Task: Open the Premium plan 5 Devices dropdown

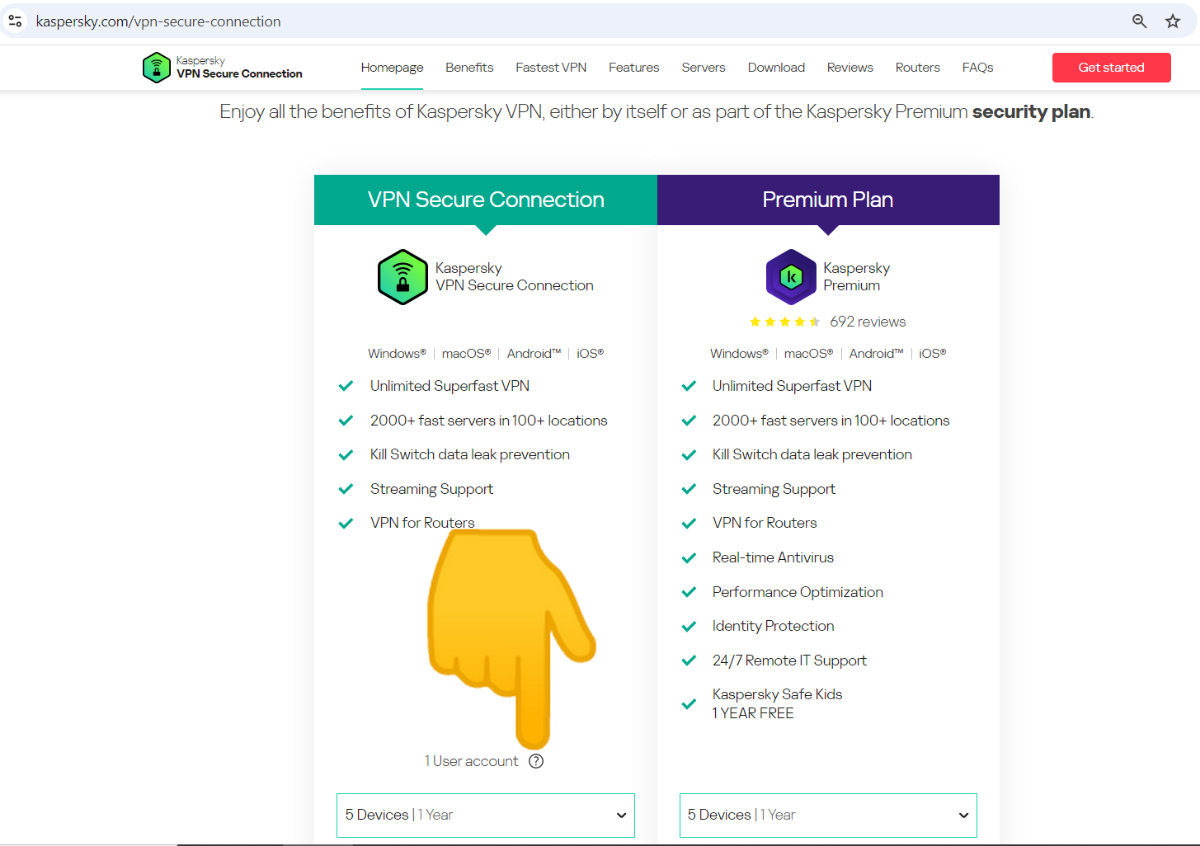Action: coord(828,815)
